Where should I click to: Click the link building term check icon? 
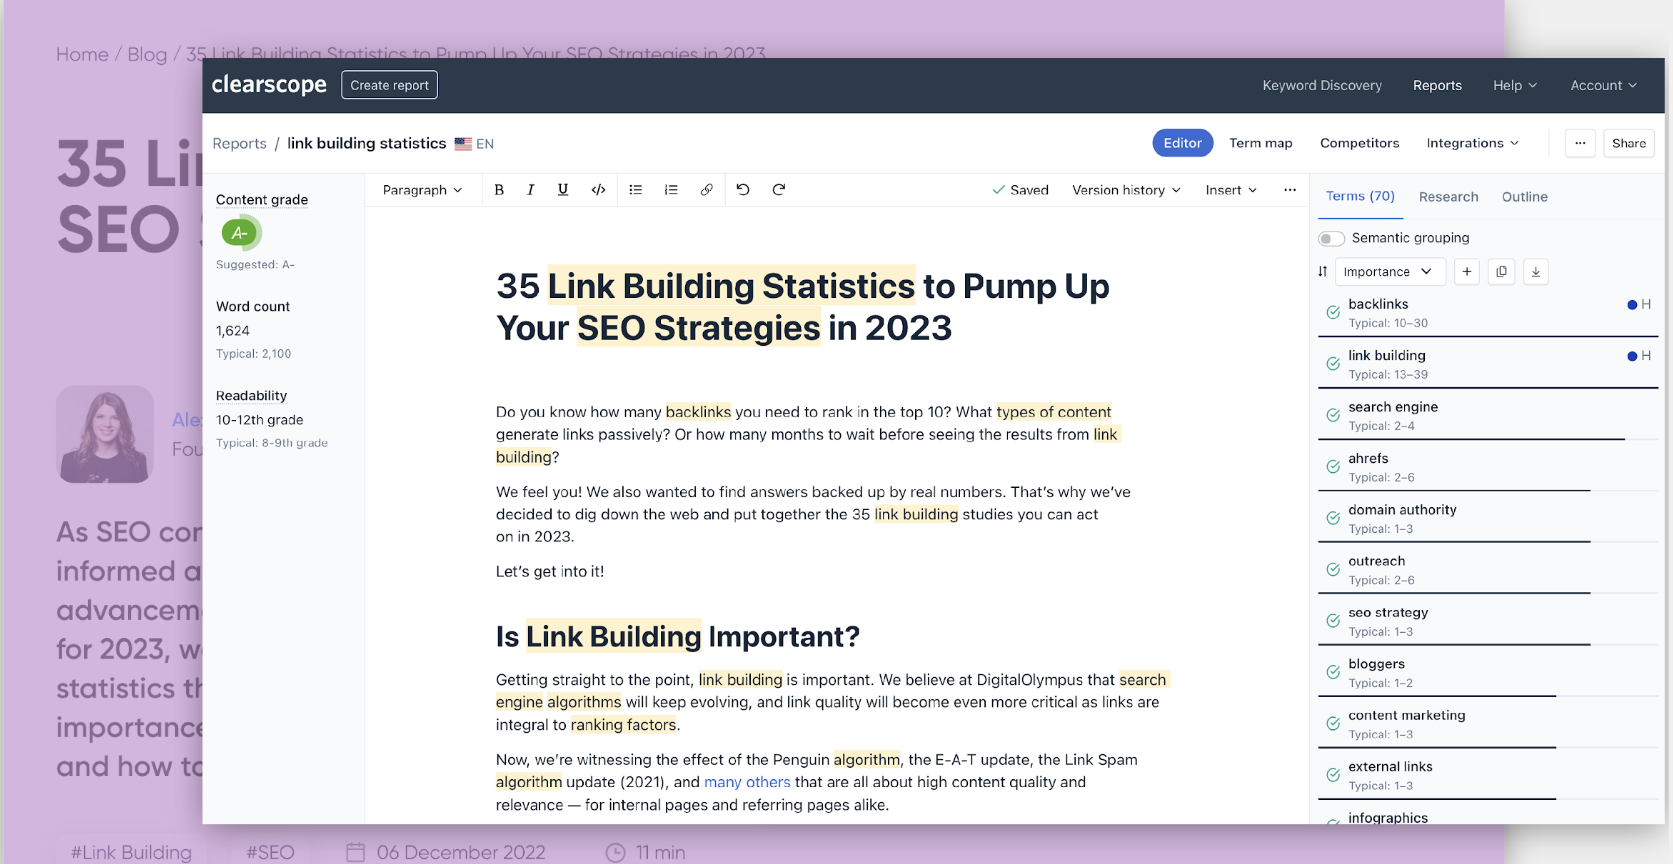(1333, 364)
